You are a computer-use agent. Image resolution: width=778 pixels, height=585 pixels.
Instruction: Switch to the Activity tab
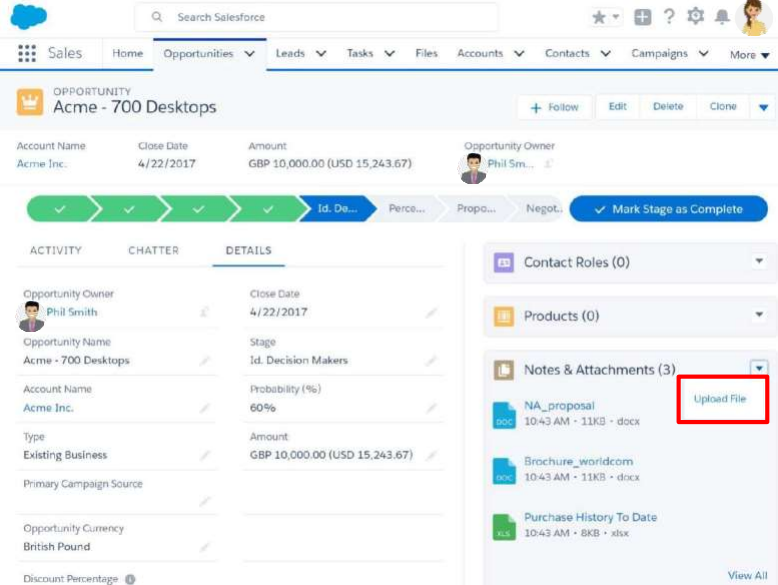(x=56, y=251)
